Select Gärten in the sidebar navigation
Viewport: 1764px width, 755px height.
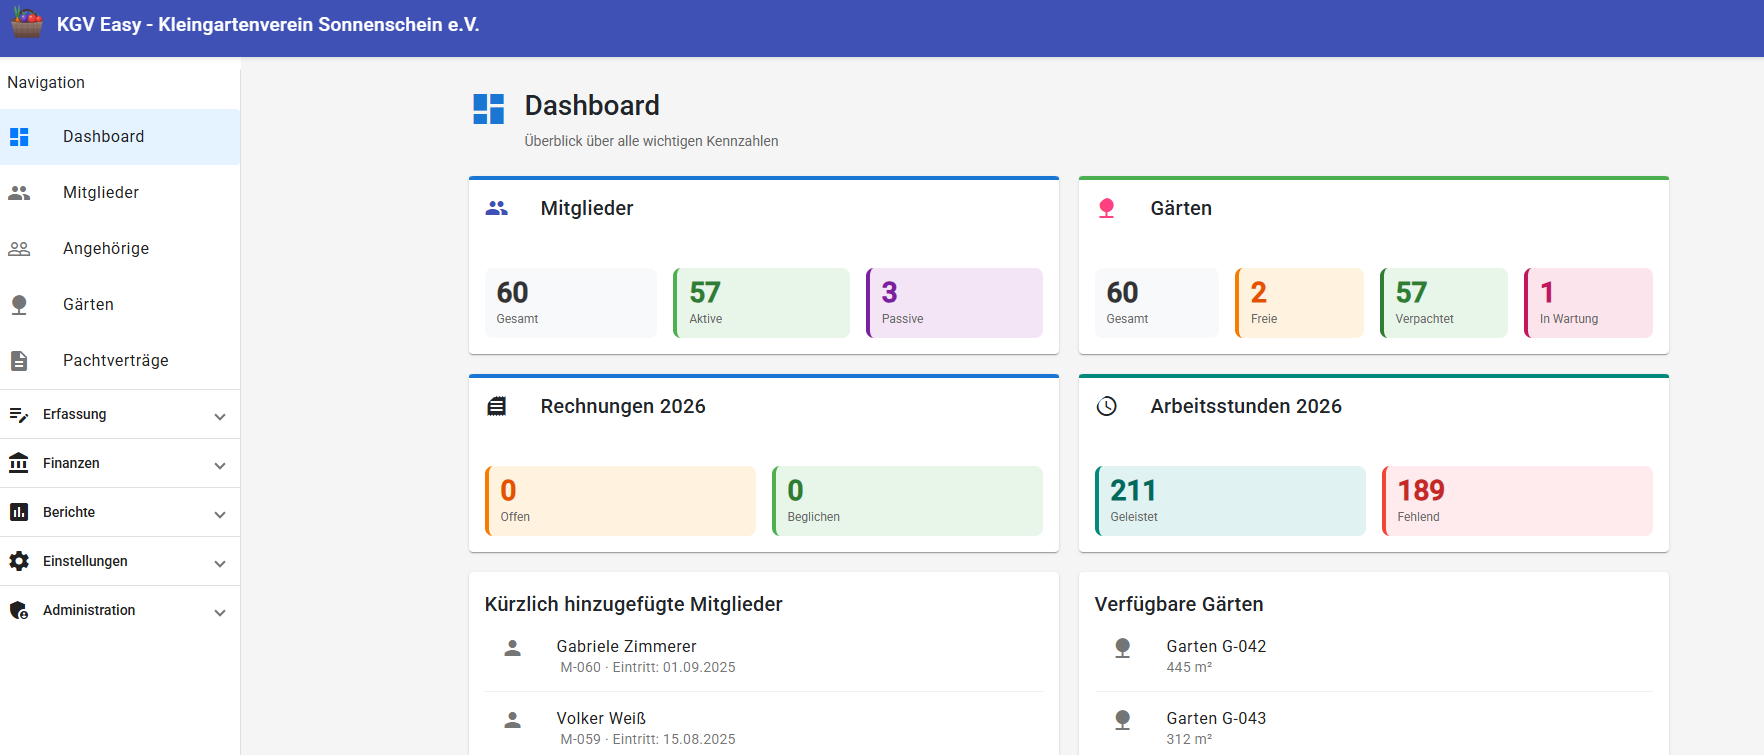tap(120, 305)
